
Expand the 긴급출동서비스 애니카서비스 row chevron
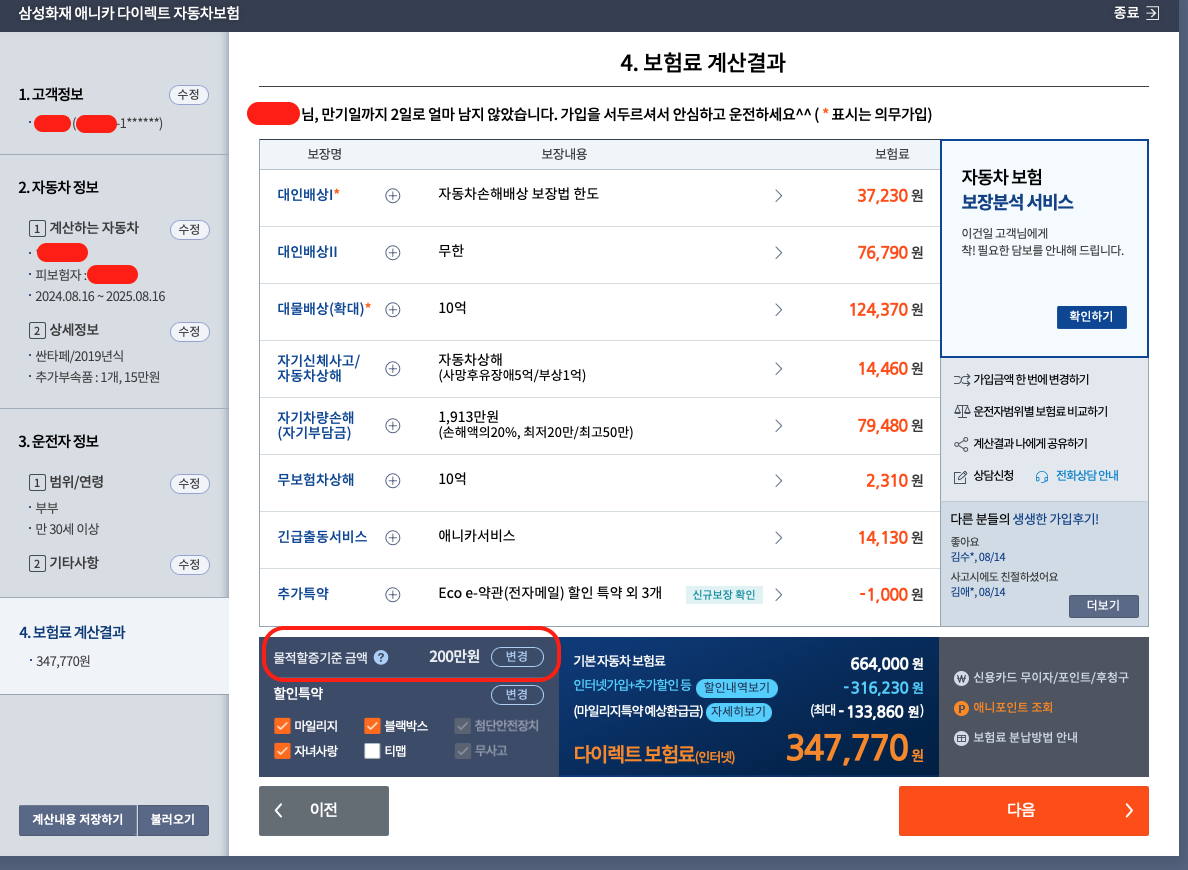[778, 537]
